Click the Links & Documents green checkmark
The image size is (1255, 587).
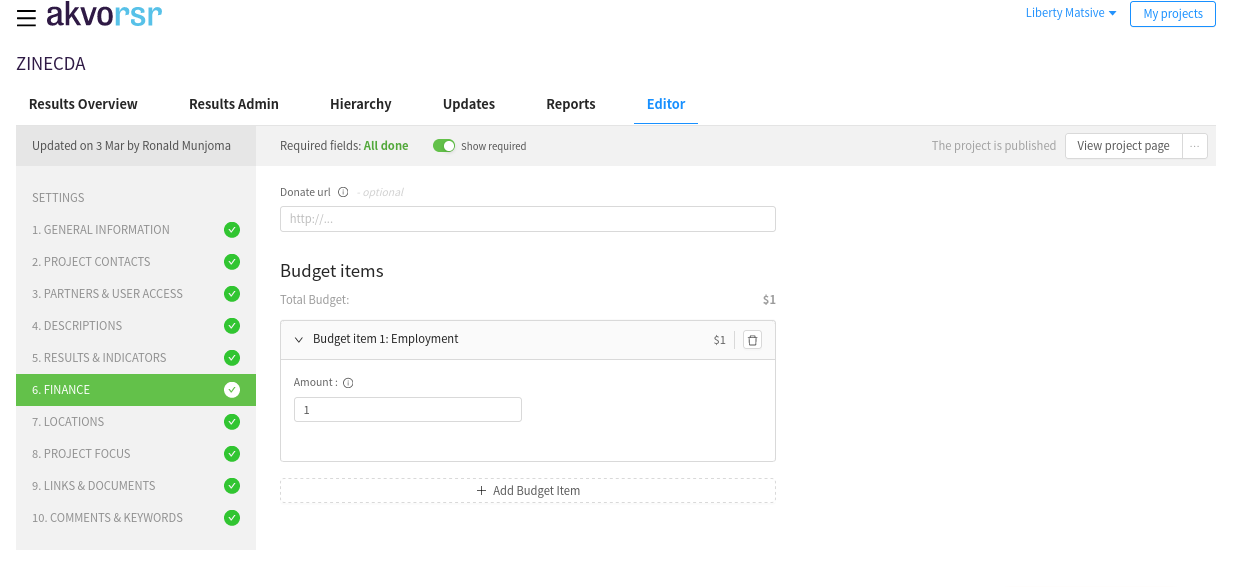point(232,486)
